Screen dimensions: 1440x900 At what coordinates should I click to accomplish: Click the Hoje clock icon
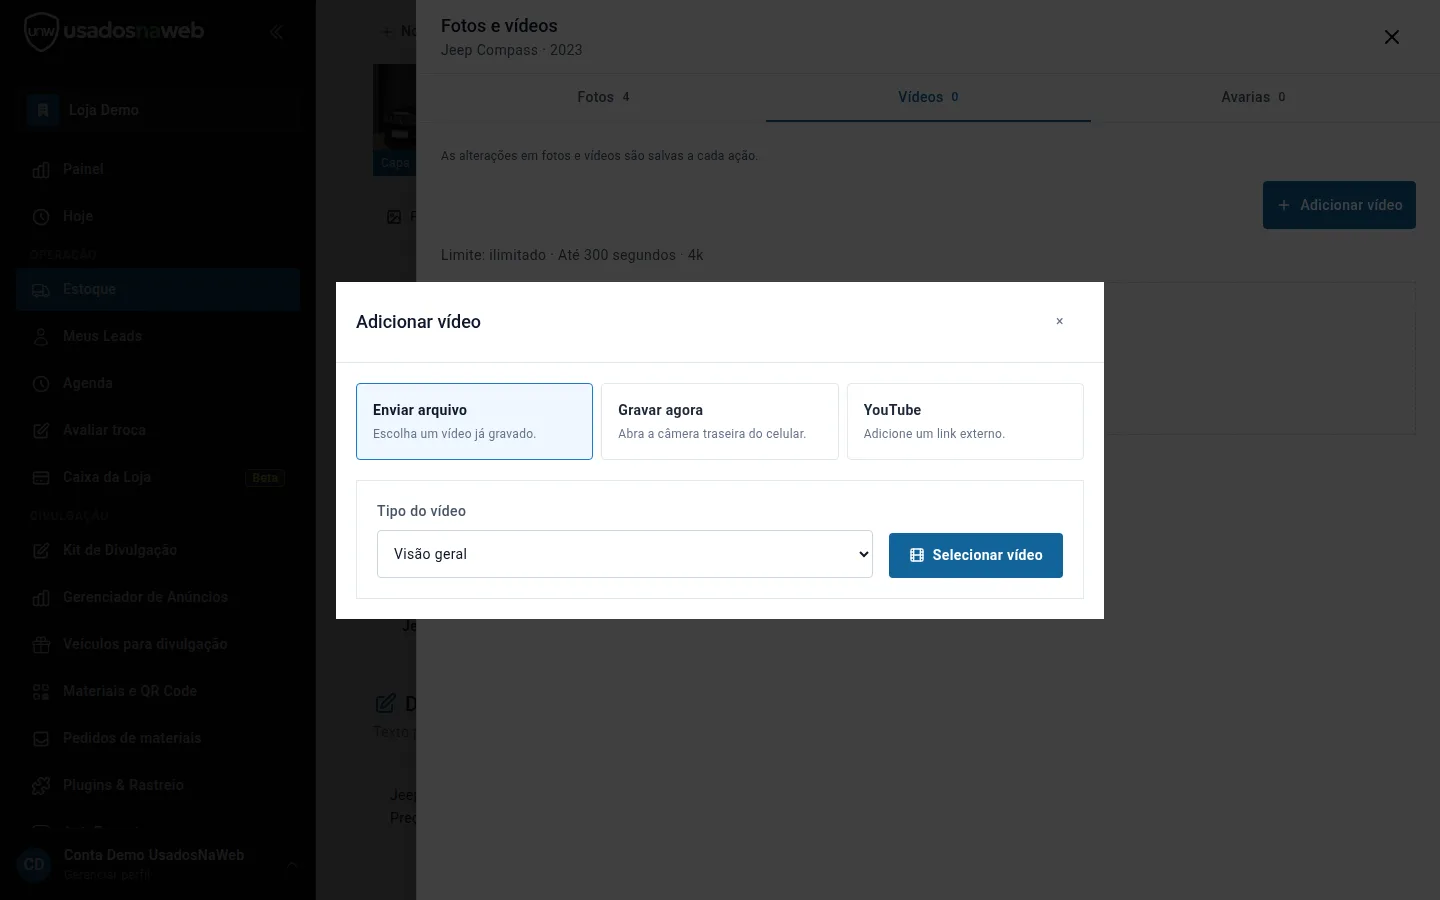41,216
